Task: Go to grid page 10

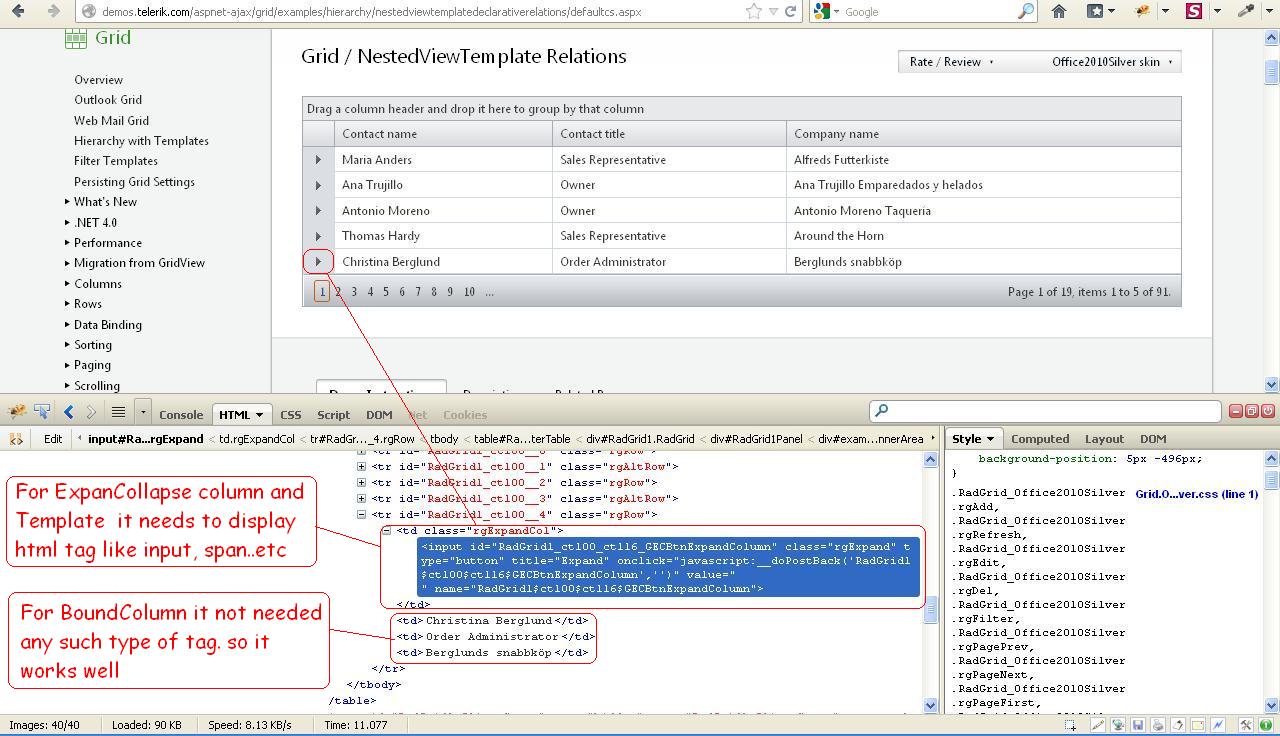Action: coord(469,292)
